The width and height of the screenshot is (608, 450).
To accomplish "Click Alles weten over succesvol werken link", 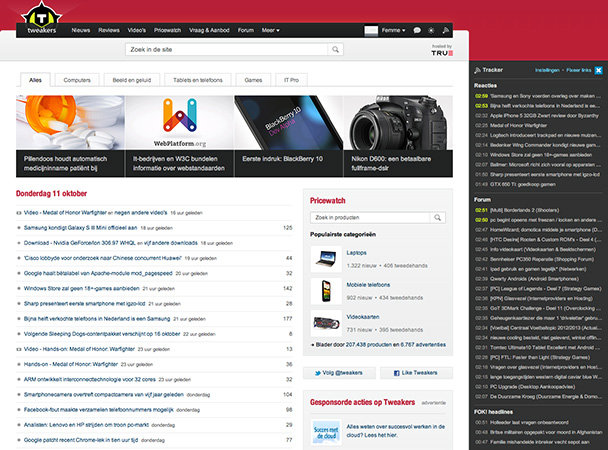I will pos(396,431).
